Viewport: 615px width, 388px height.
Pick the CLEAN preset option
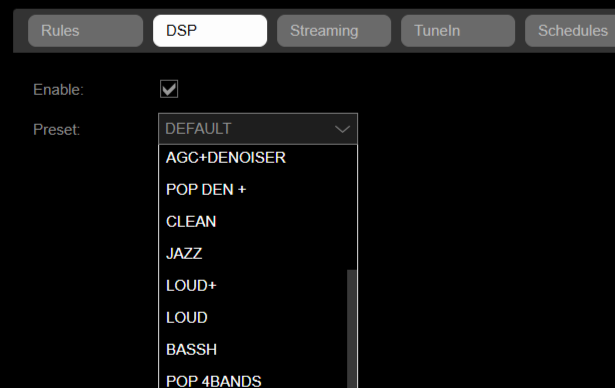[253, 222]
